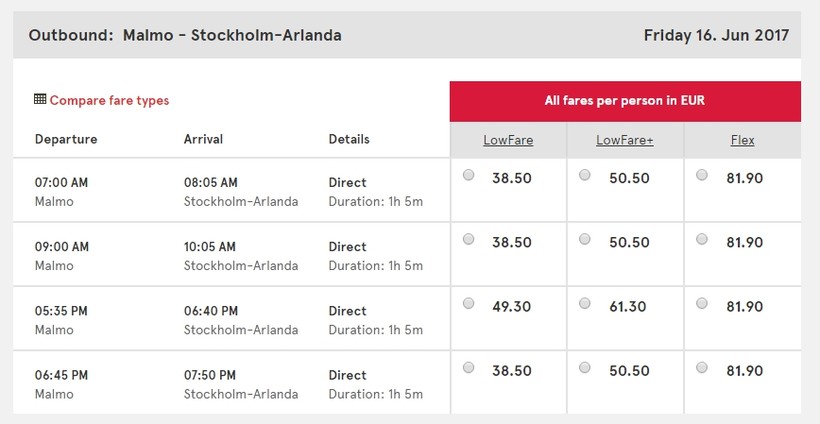Click the grid icon beside Compare fare types
Image resolution: width=820 pixels, height=424 pixels.
click(x=40, y=99)
